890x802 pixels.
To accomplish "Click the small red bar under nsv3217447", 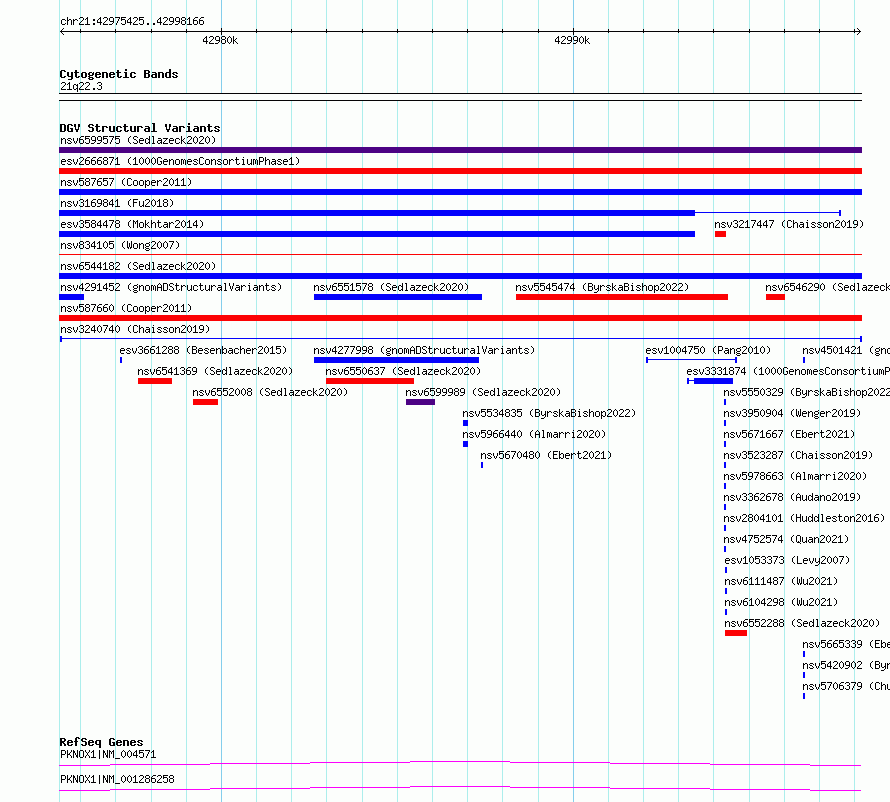I will pyautogui.click(x=720, y=234).
